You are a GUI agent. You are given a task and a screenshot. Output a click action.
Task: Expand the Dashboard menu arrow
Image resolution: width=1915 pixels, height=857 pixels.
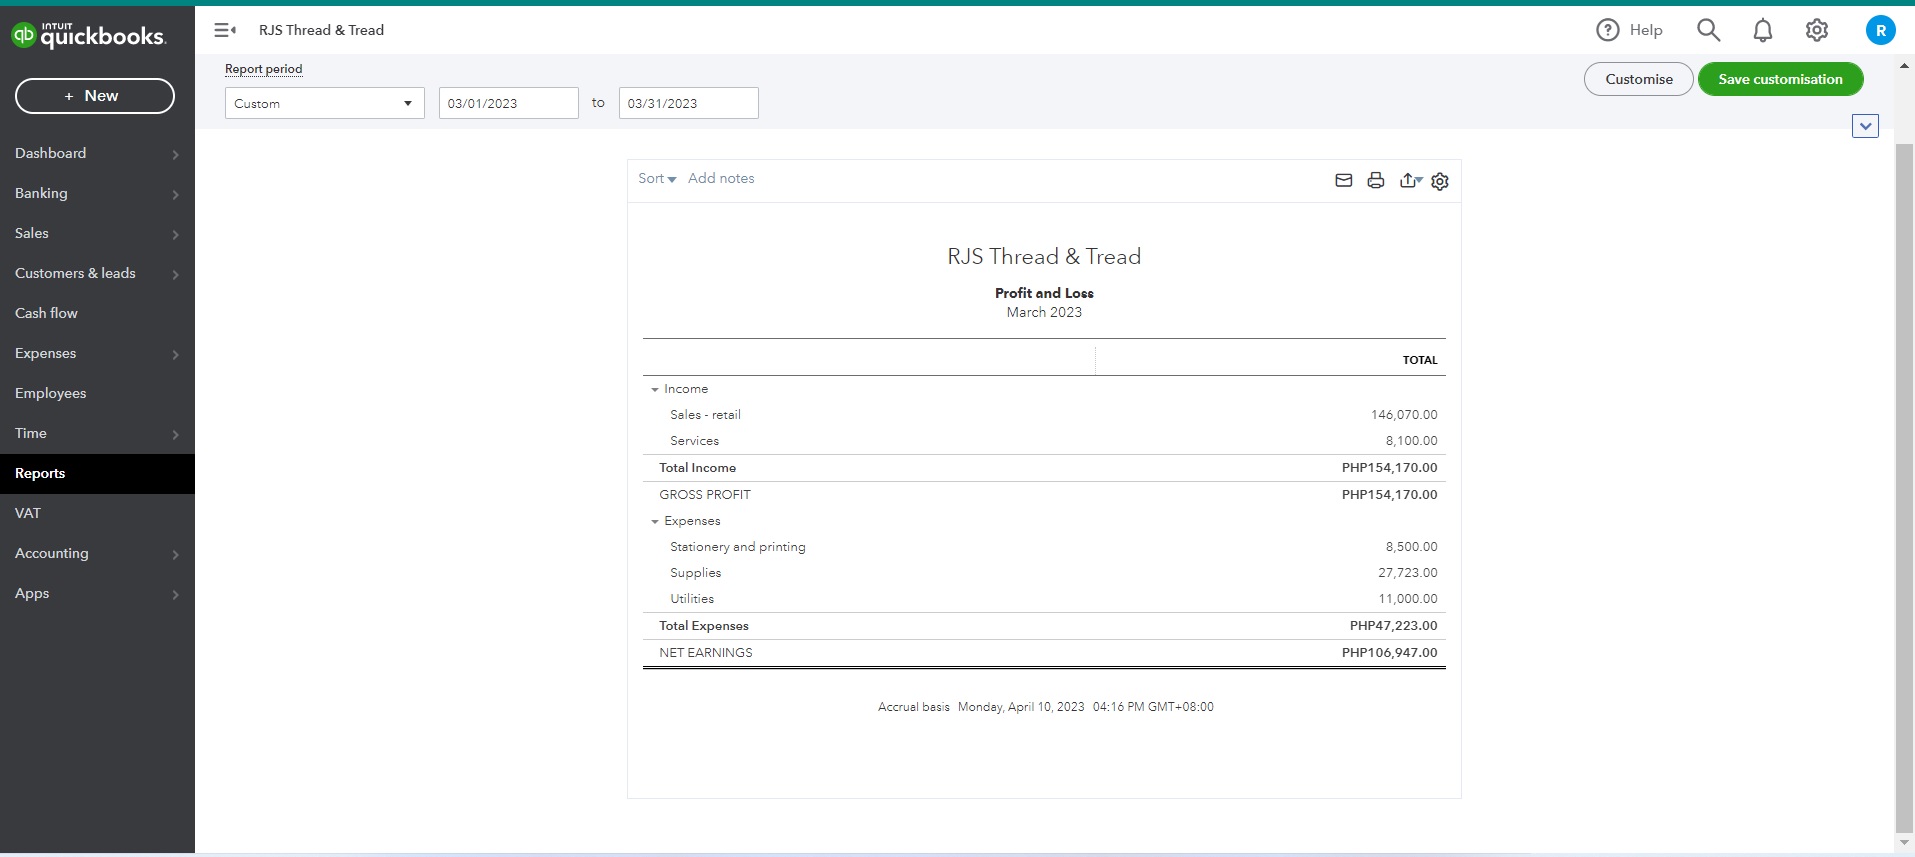coord(175,154)
